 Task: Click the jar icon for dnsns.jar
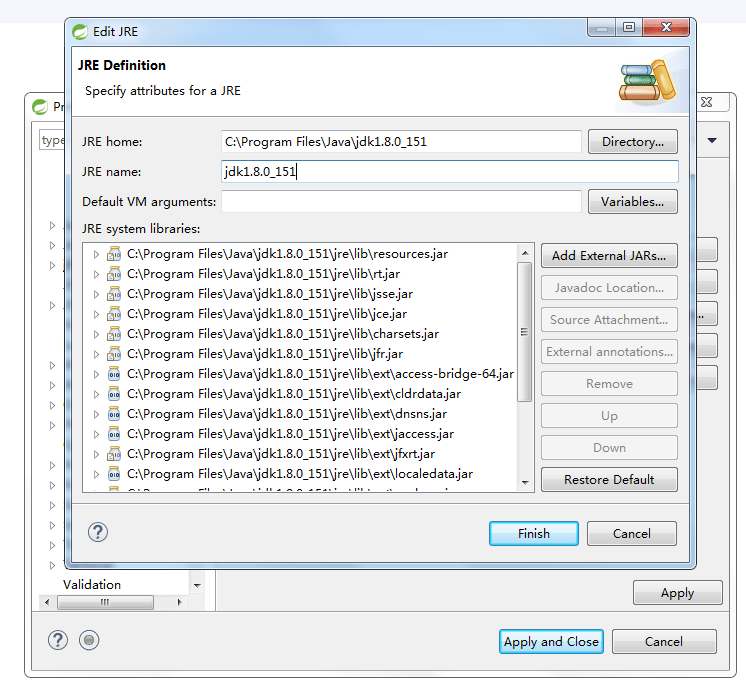114,414
